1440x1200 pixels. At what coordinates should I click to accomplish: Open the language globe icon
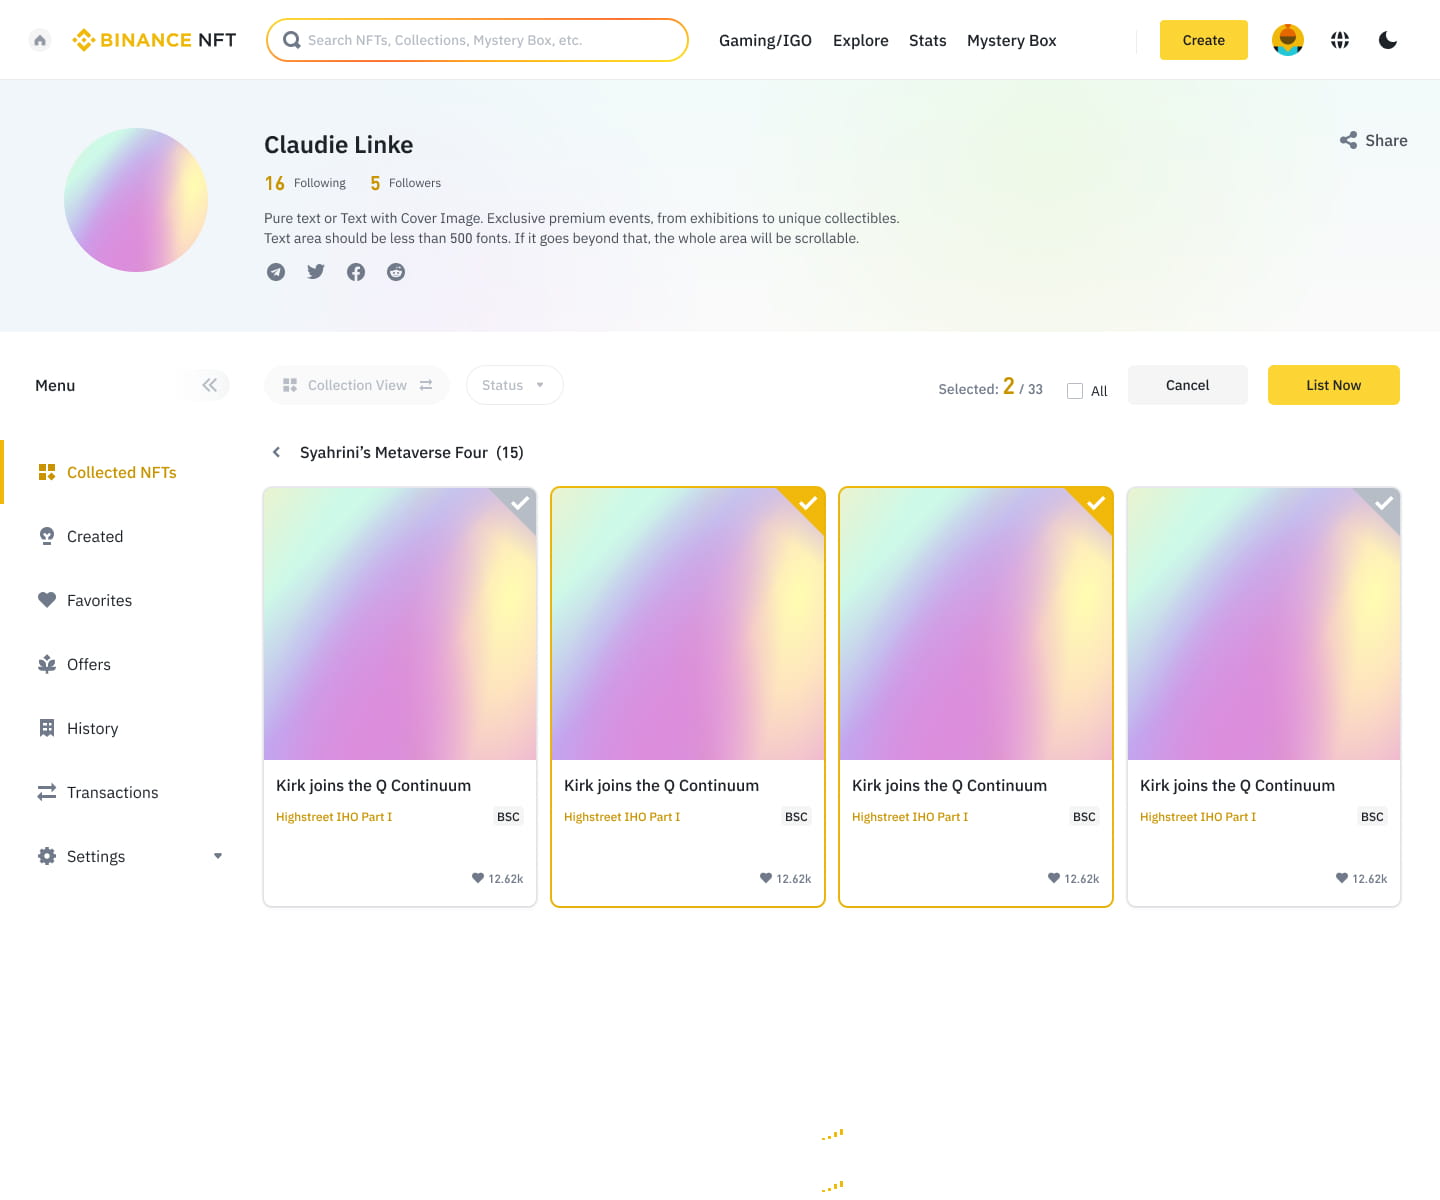[1340, 40]
